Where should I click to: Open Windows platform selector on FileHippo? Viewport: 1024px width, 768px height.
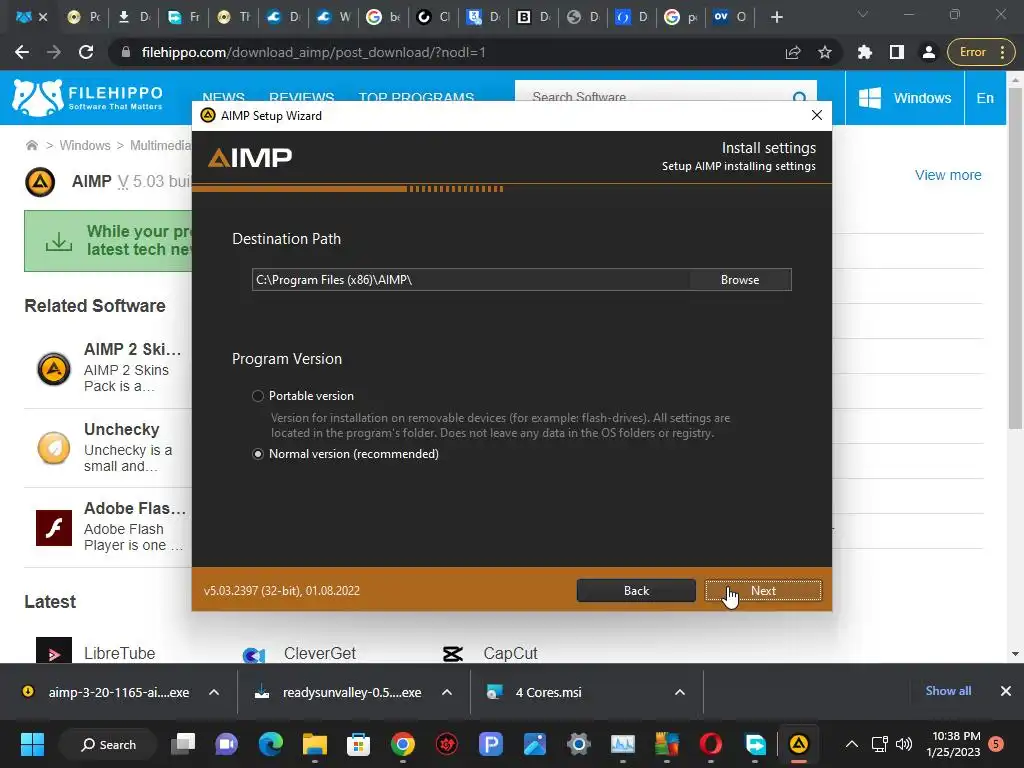click(905, 98)
